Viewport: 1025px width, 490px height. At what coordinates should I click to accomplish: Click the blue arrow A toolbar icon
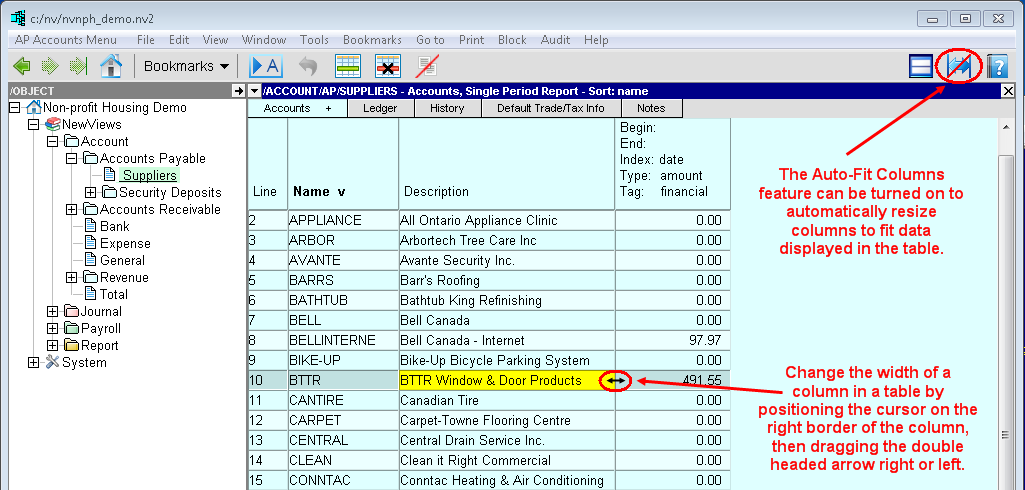266,67
